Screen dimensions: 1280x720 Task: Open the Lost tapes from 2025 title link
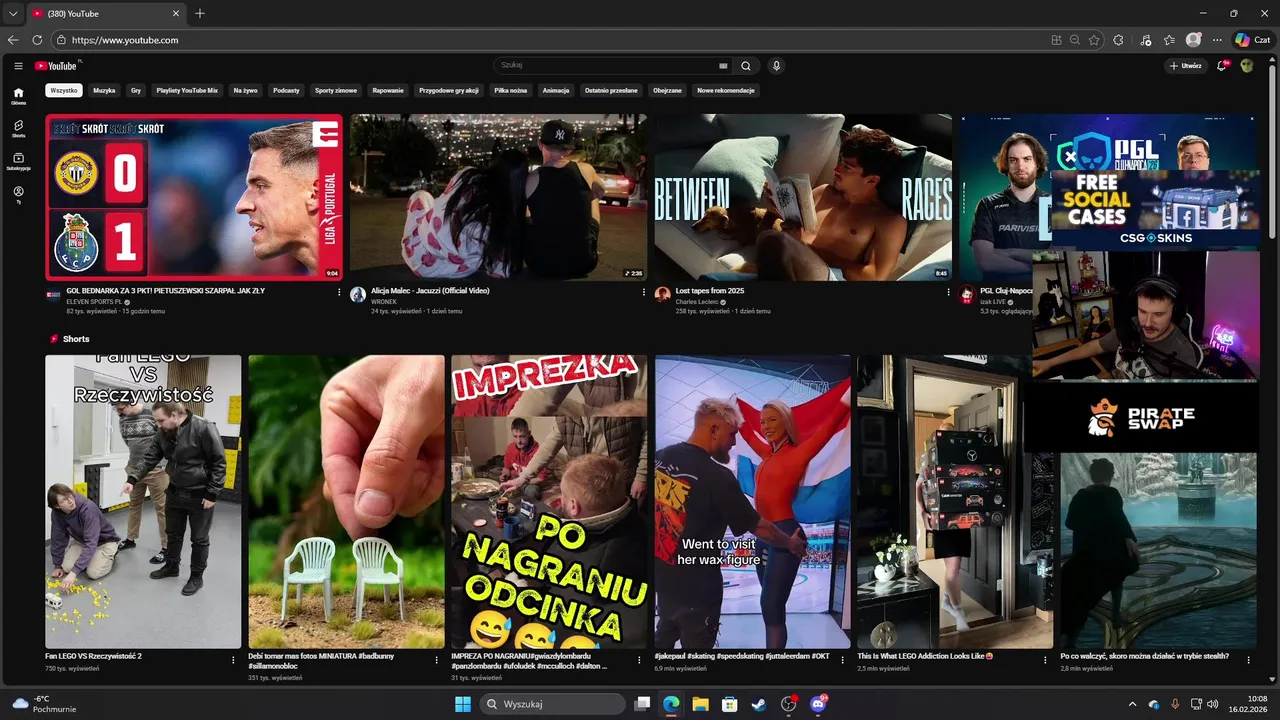coord(710,291)
